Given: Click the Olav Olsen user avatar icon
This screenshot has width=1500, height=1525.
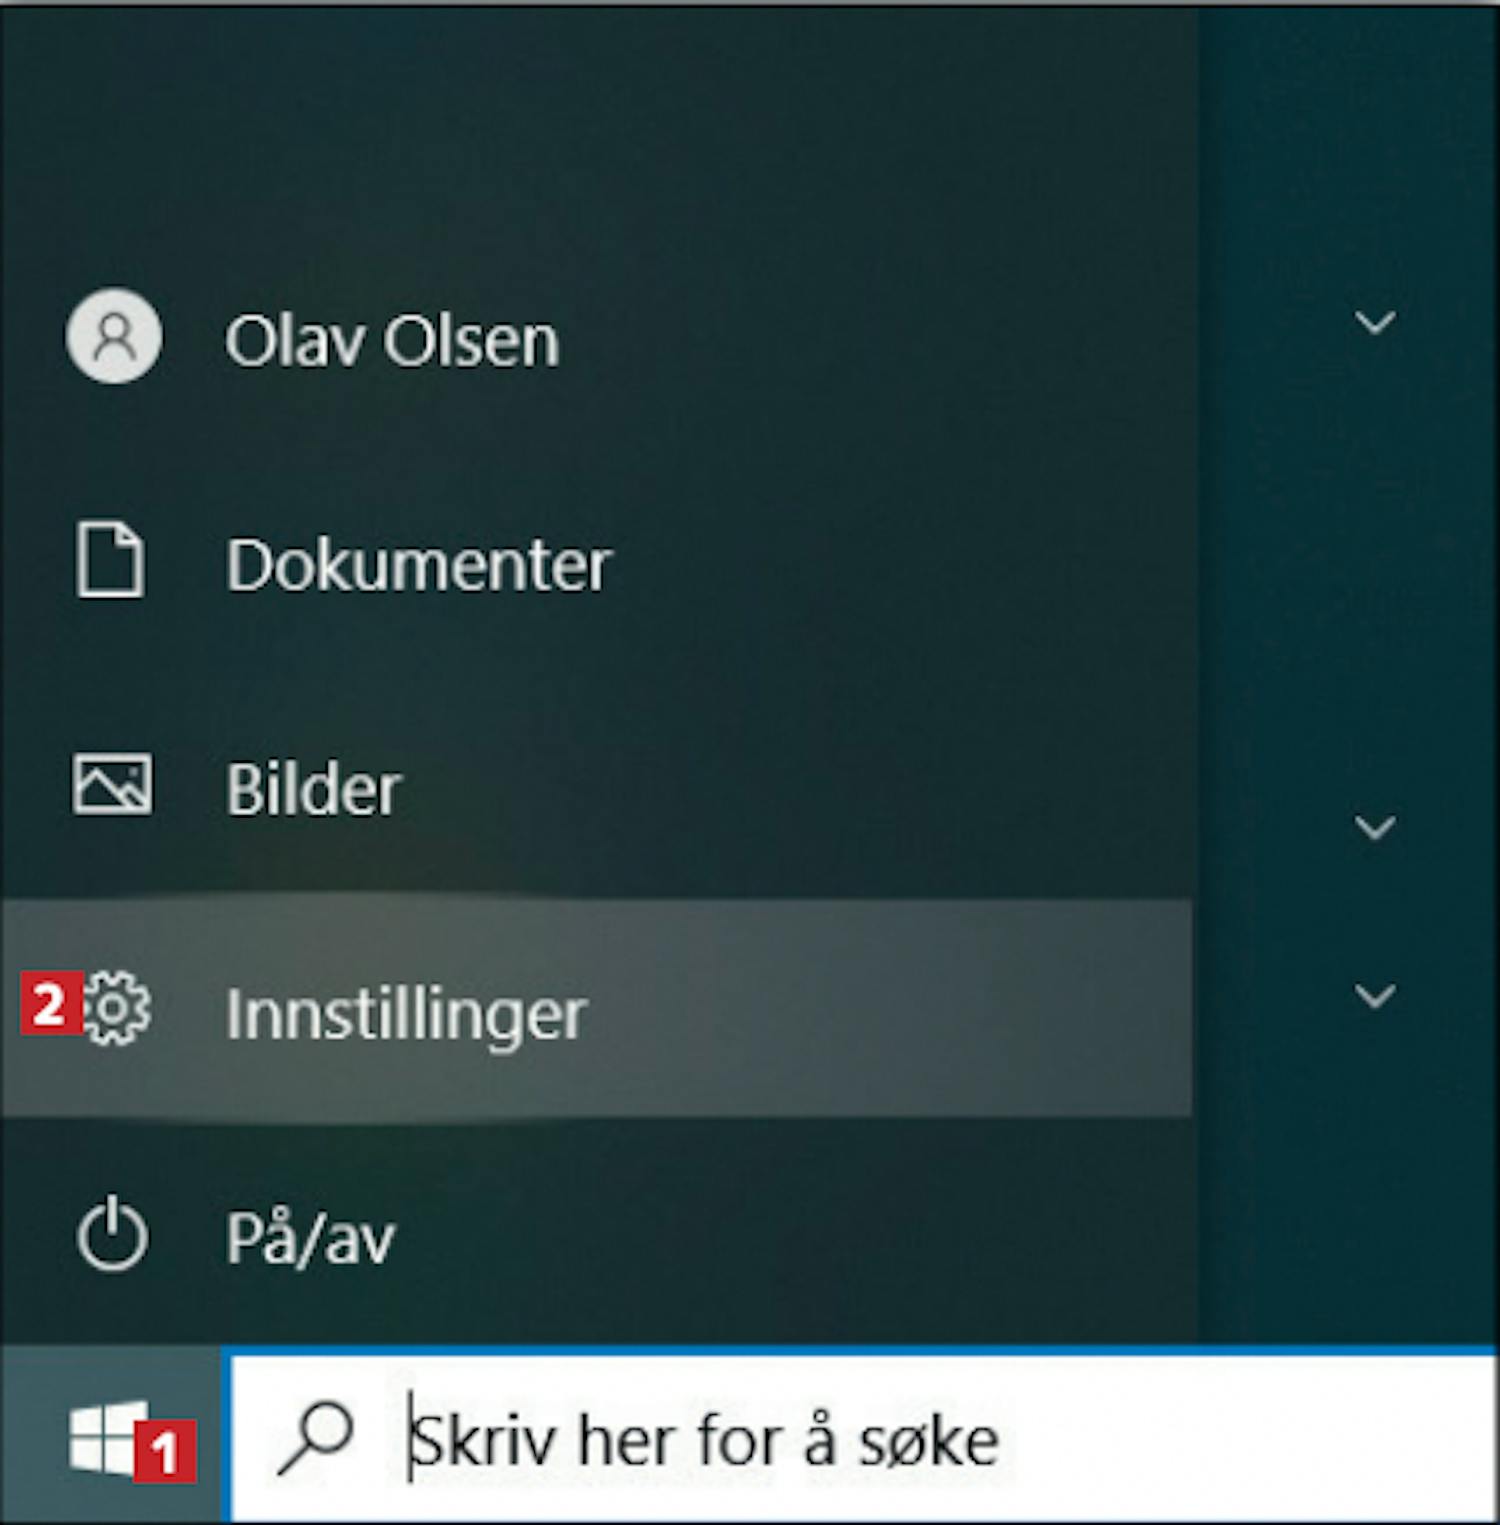Looking at the screenshot, I should coord(114,336).
